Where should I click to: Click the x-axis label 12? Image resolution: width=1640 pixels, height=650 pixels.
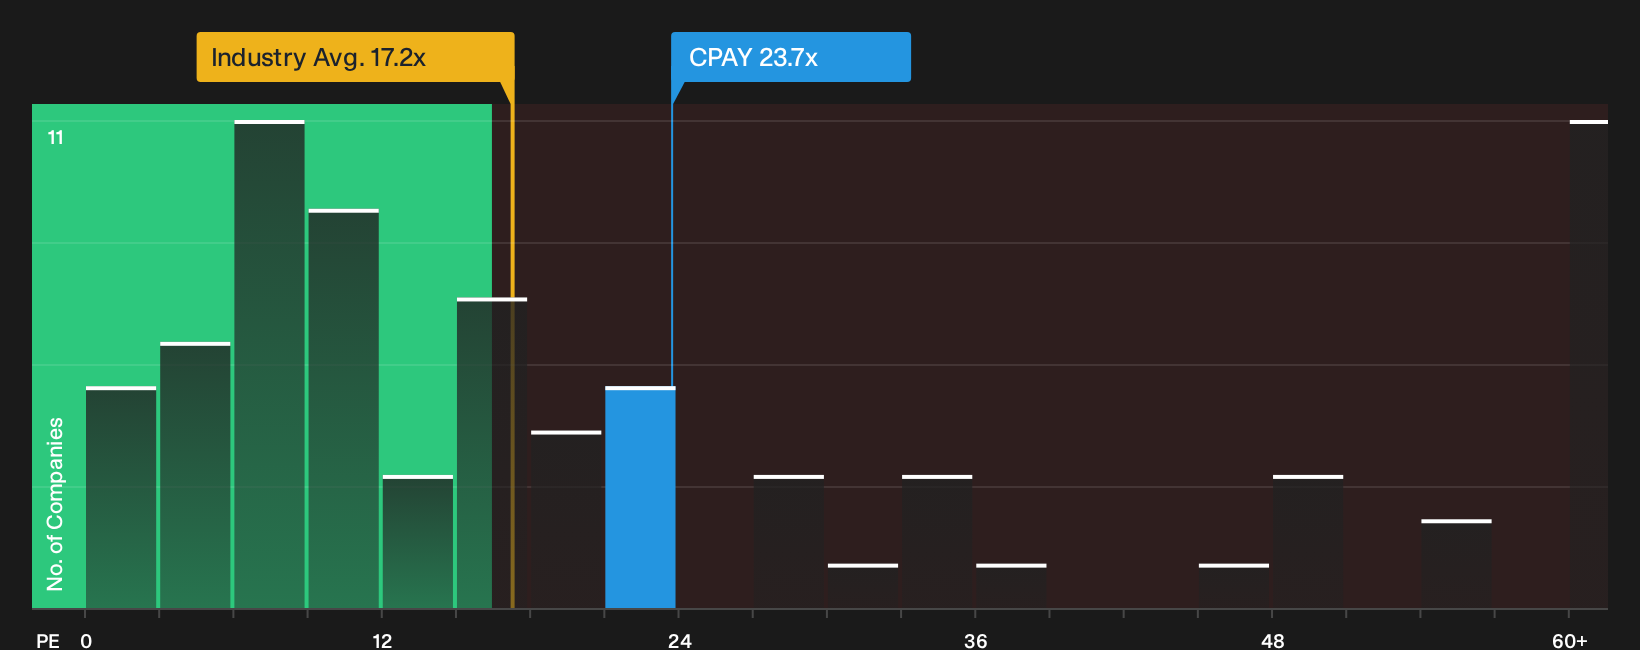coord(382,640)
